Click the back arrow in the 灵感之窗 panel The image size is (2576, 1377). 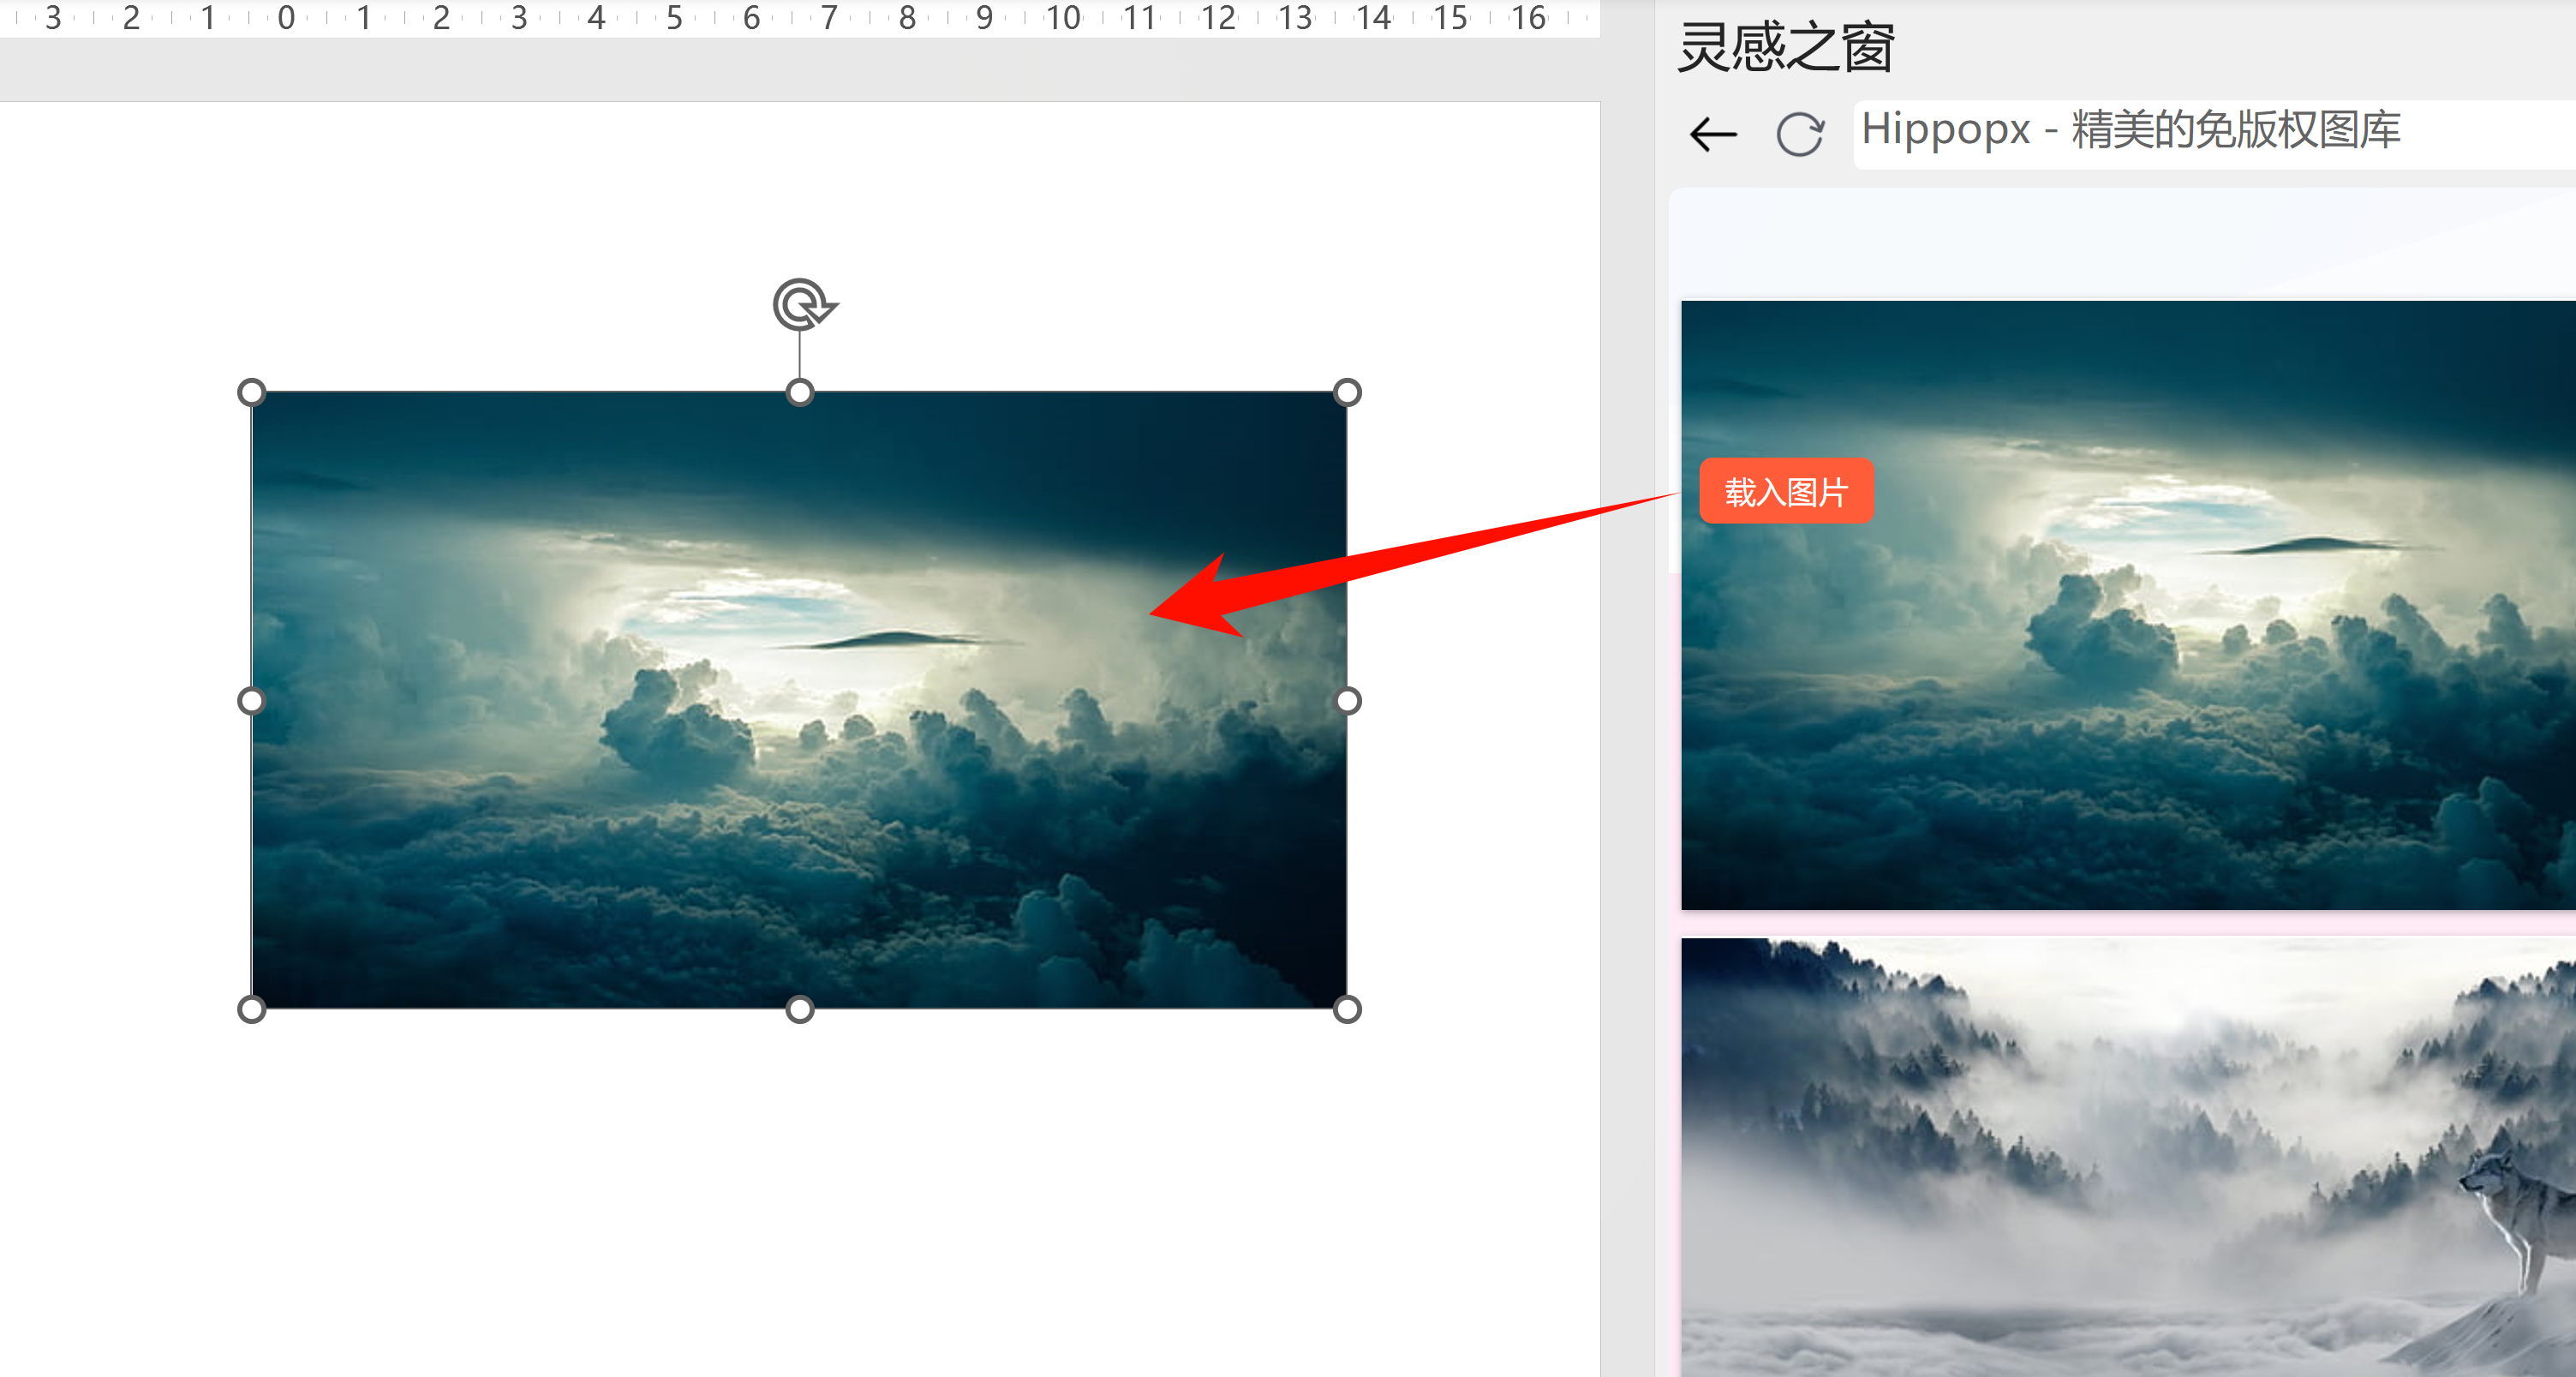[x=1713, y=134]
